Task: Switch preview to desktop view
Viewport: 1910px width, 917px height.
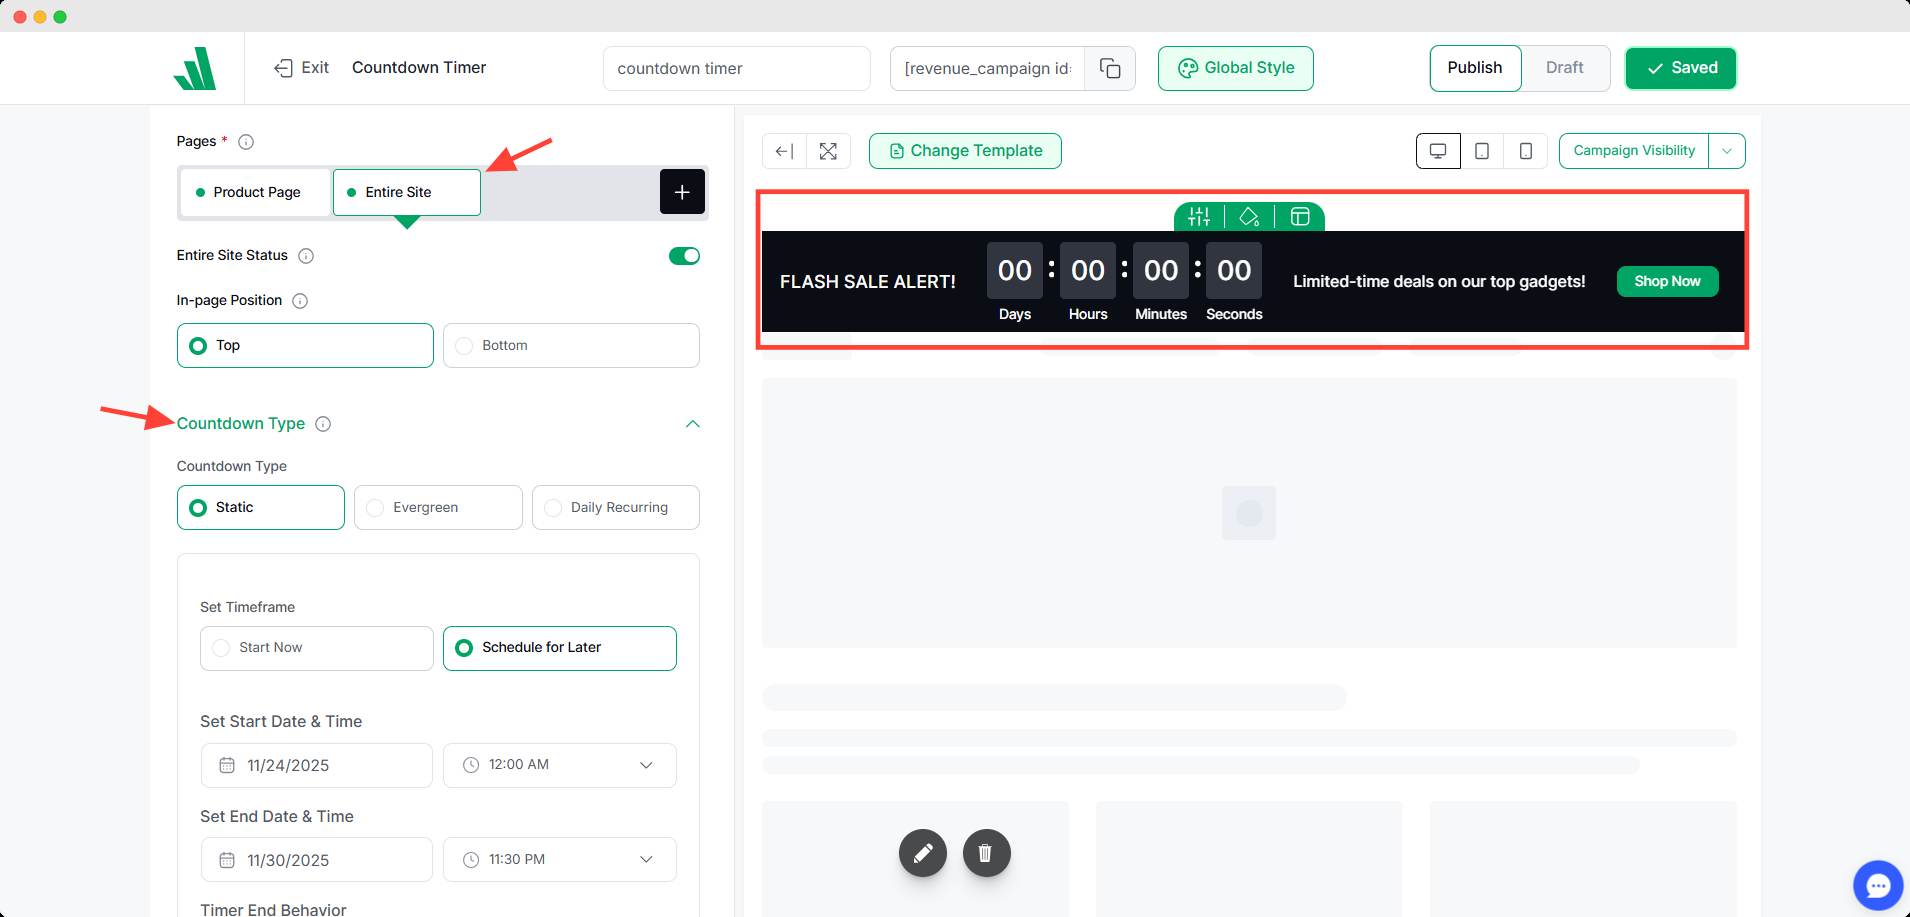Action: coord(1438,150)
